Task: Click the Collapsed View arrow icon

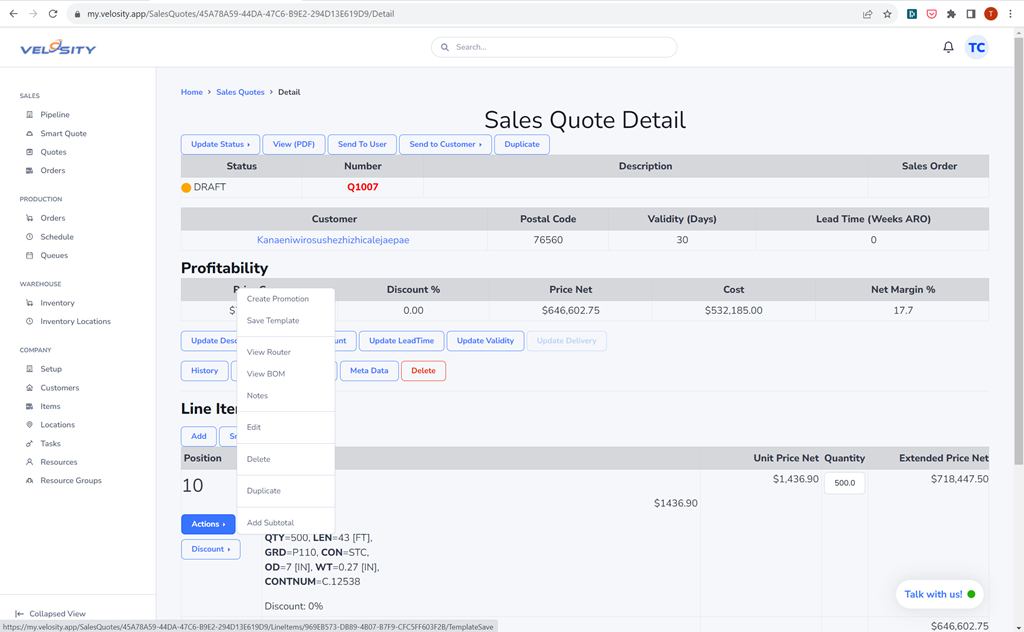Action: [x=19, y=614]
